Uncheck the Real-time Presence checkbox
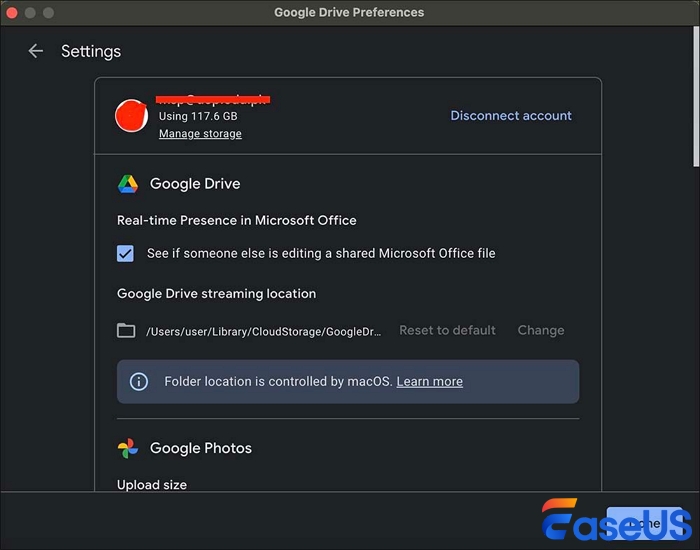Image resolution: width=700 pixels, height=550 pixels. tap(125, 254)
